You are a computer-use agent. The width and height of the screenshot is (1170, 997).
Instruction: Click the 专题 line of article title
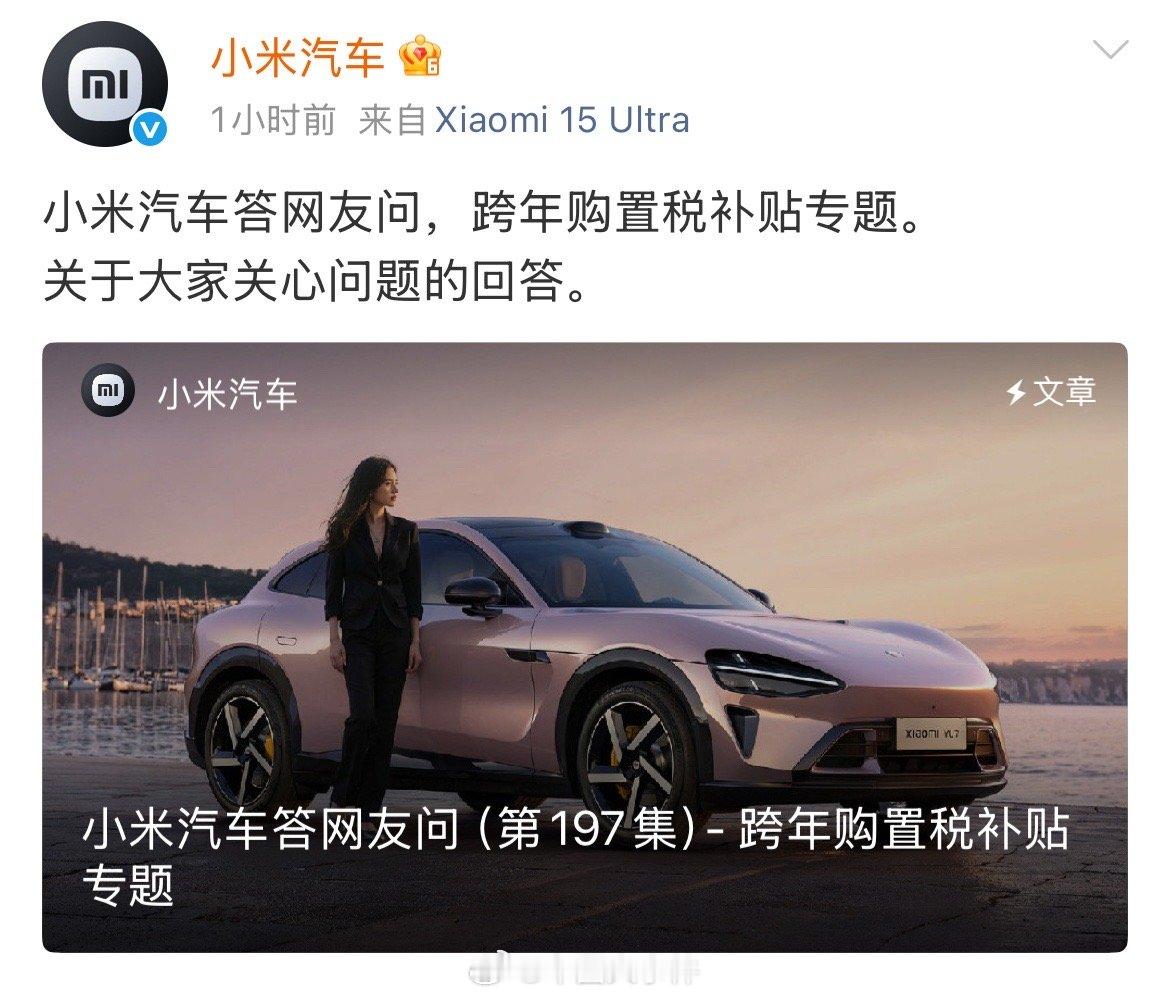coord(128,885)
